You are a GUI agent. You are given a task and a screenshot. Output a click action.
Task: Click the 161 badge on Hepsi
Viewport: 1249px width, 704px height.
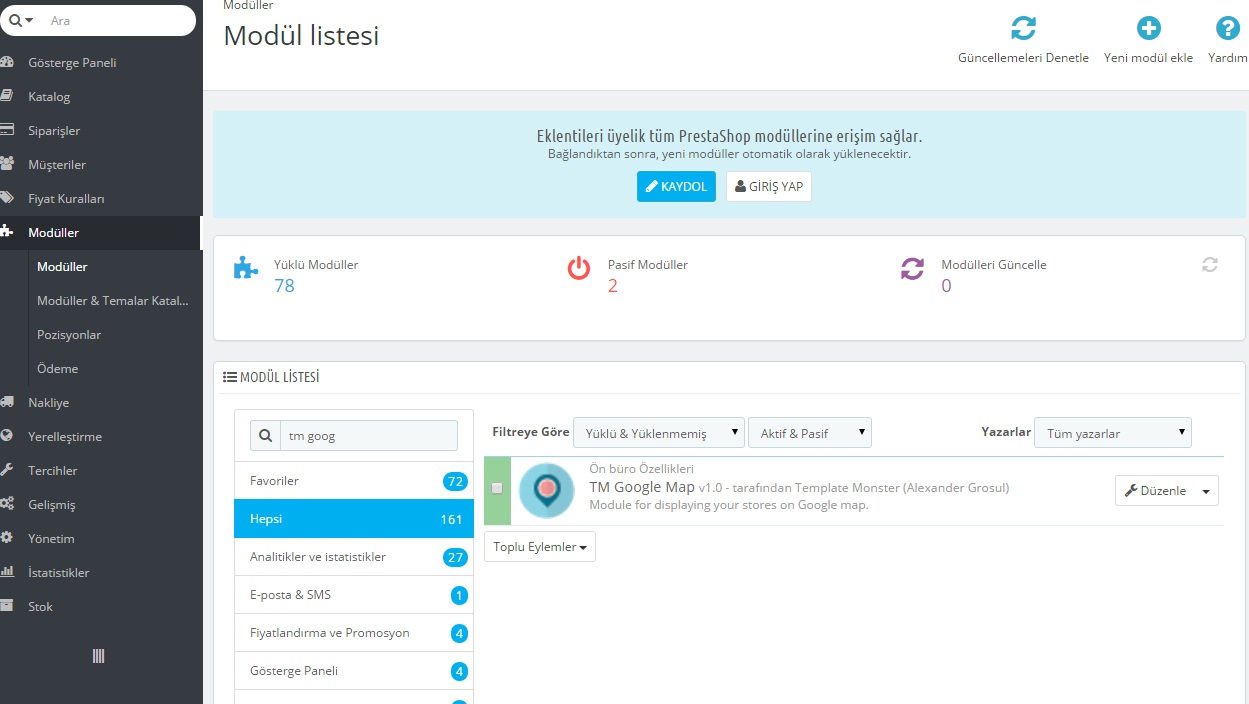451,519
